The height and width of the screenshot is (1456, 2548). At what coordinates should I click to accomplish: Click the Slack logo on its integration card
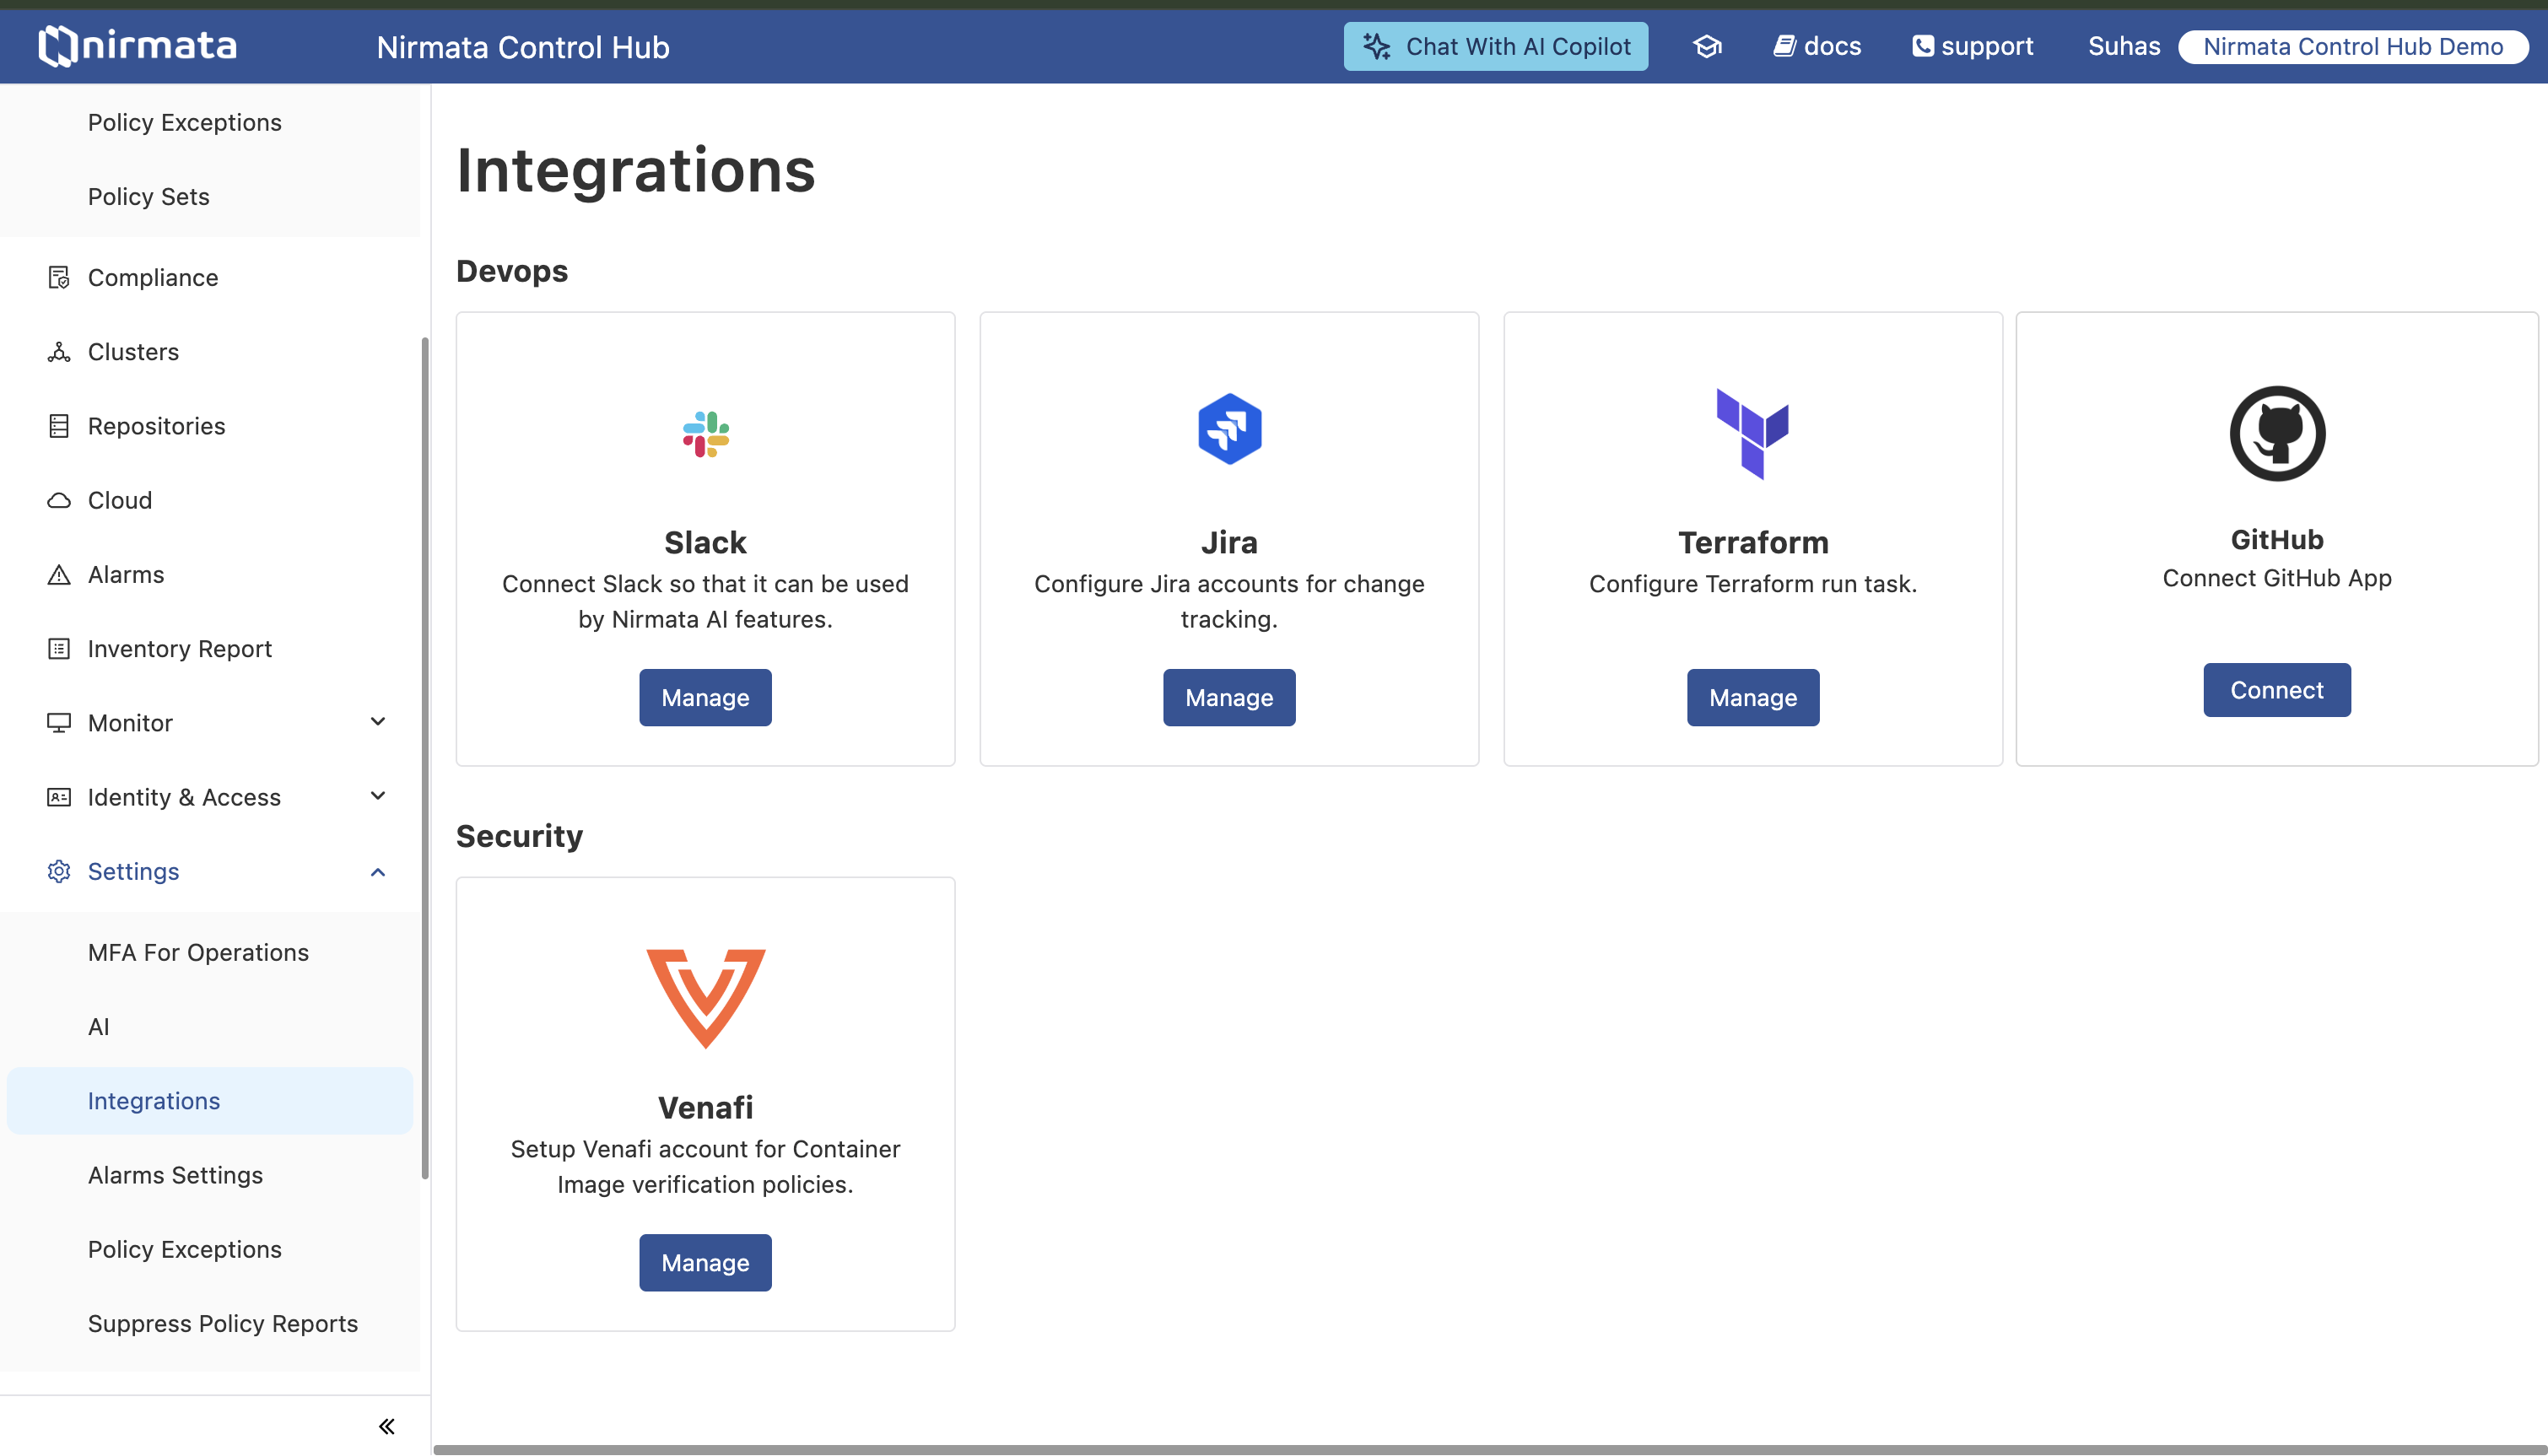(705, 434)
